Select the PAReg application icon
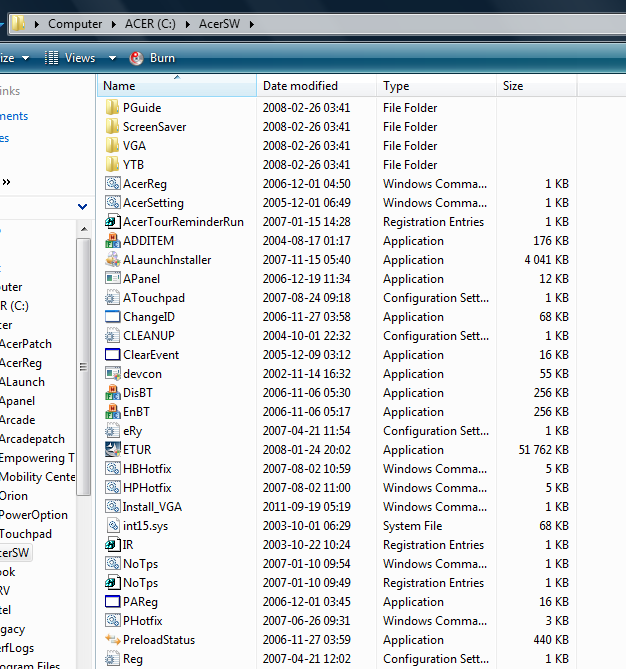The height and width of the screenshot is (669, 626). pyautogui.click(x=113, y=602)
